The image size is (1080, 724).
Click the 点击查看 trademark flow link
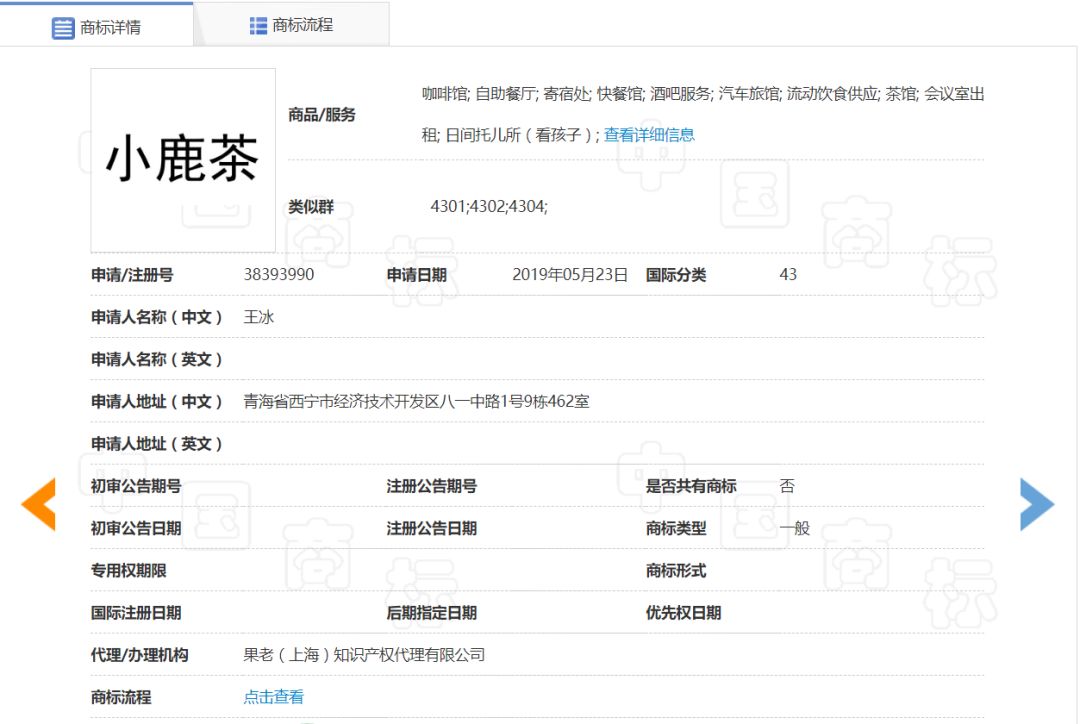tap(273, 697)
